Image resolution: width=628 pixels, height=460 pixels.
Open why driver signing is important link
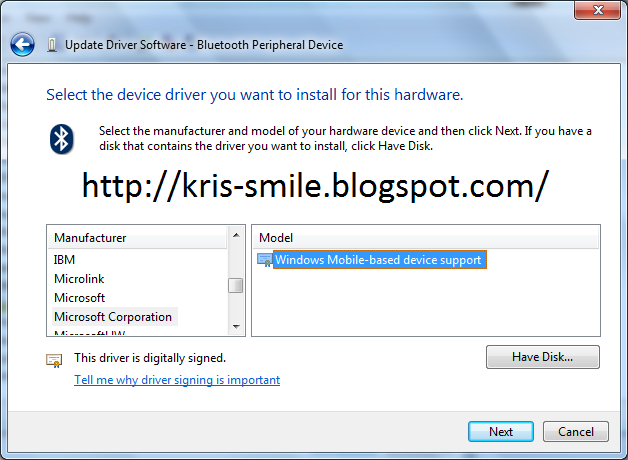177,380
